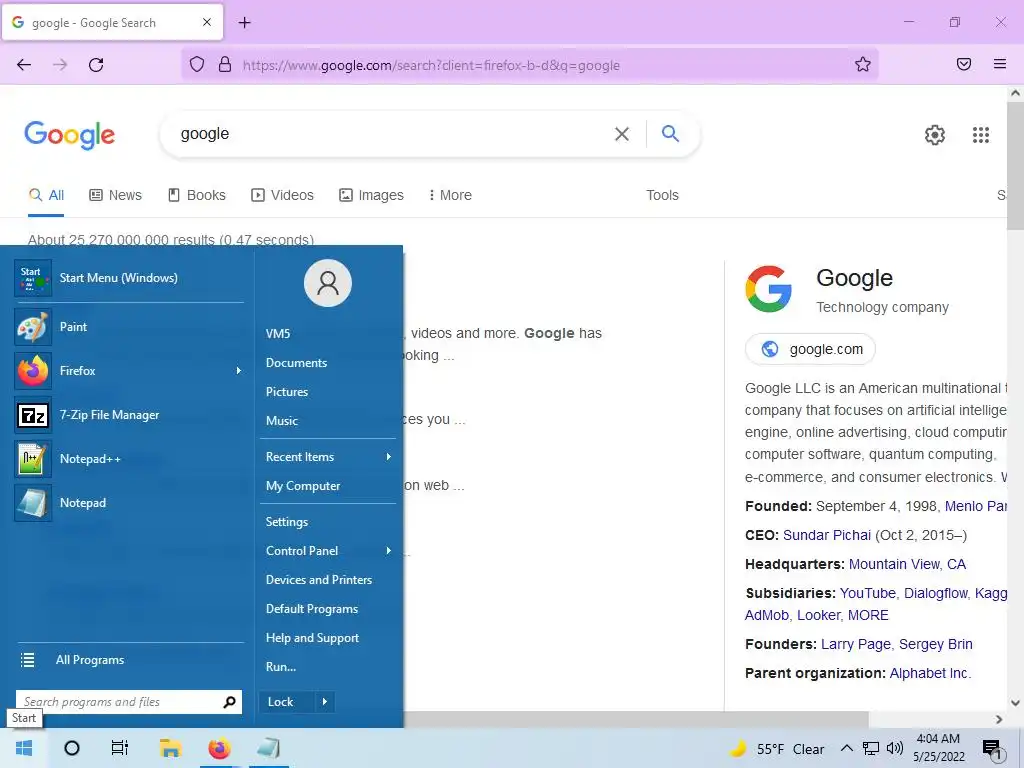
Task: Open My Computer in the start menu
Action: coord(303,486)
